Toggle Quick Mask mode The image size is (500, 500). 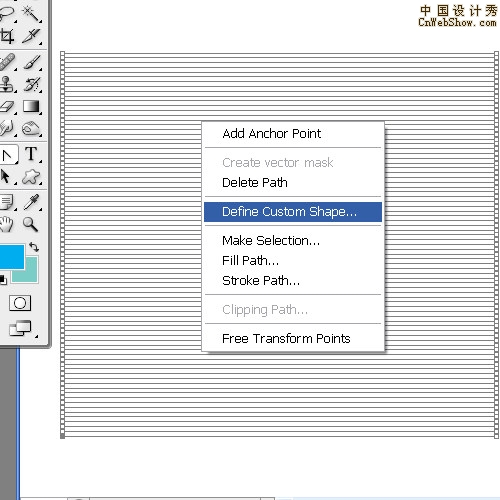pyautogui.click(x=20, y=303)
